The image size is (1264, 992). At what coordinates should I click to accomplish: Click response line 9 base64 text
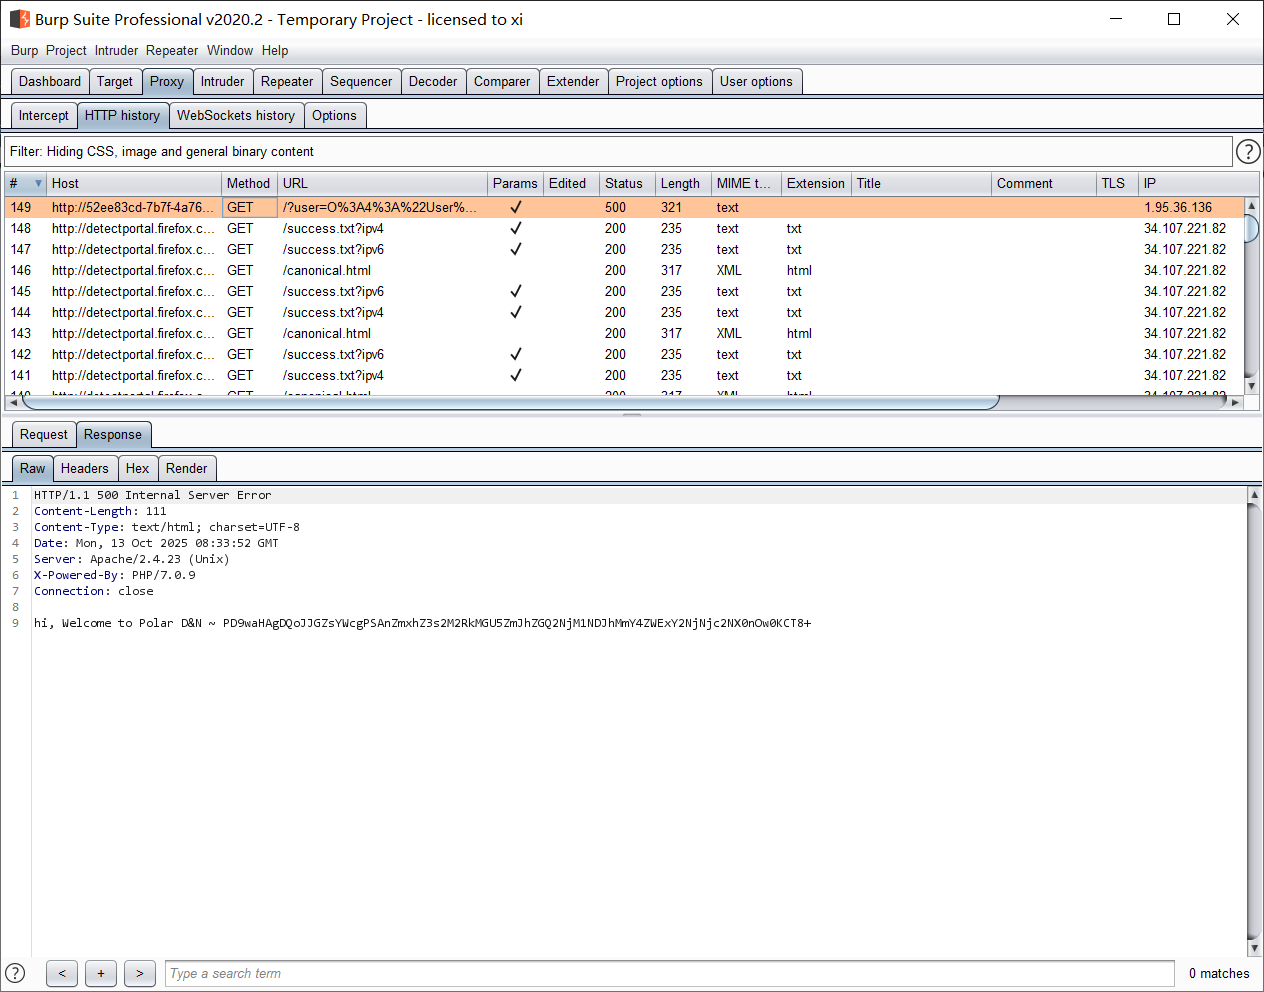click(x=517, y=623)
